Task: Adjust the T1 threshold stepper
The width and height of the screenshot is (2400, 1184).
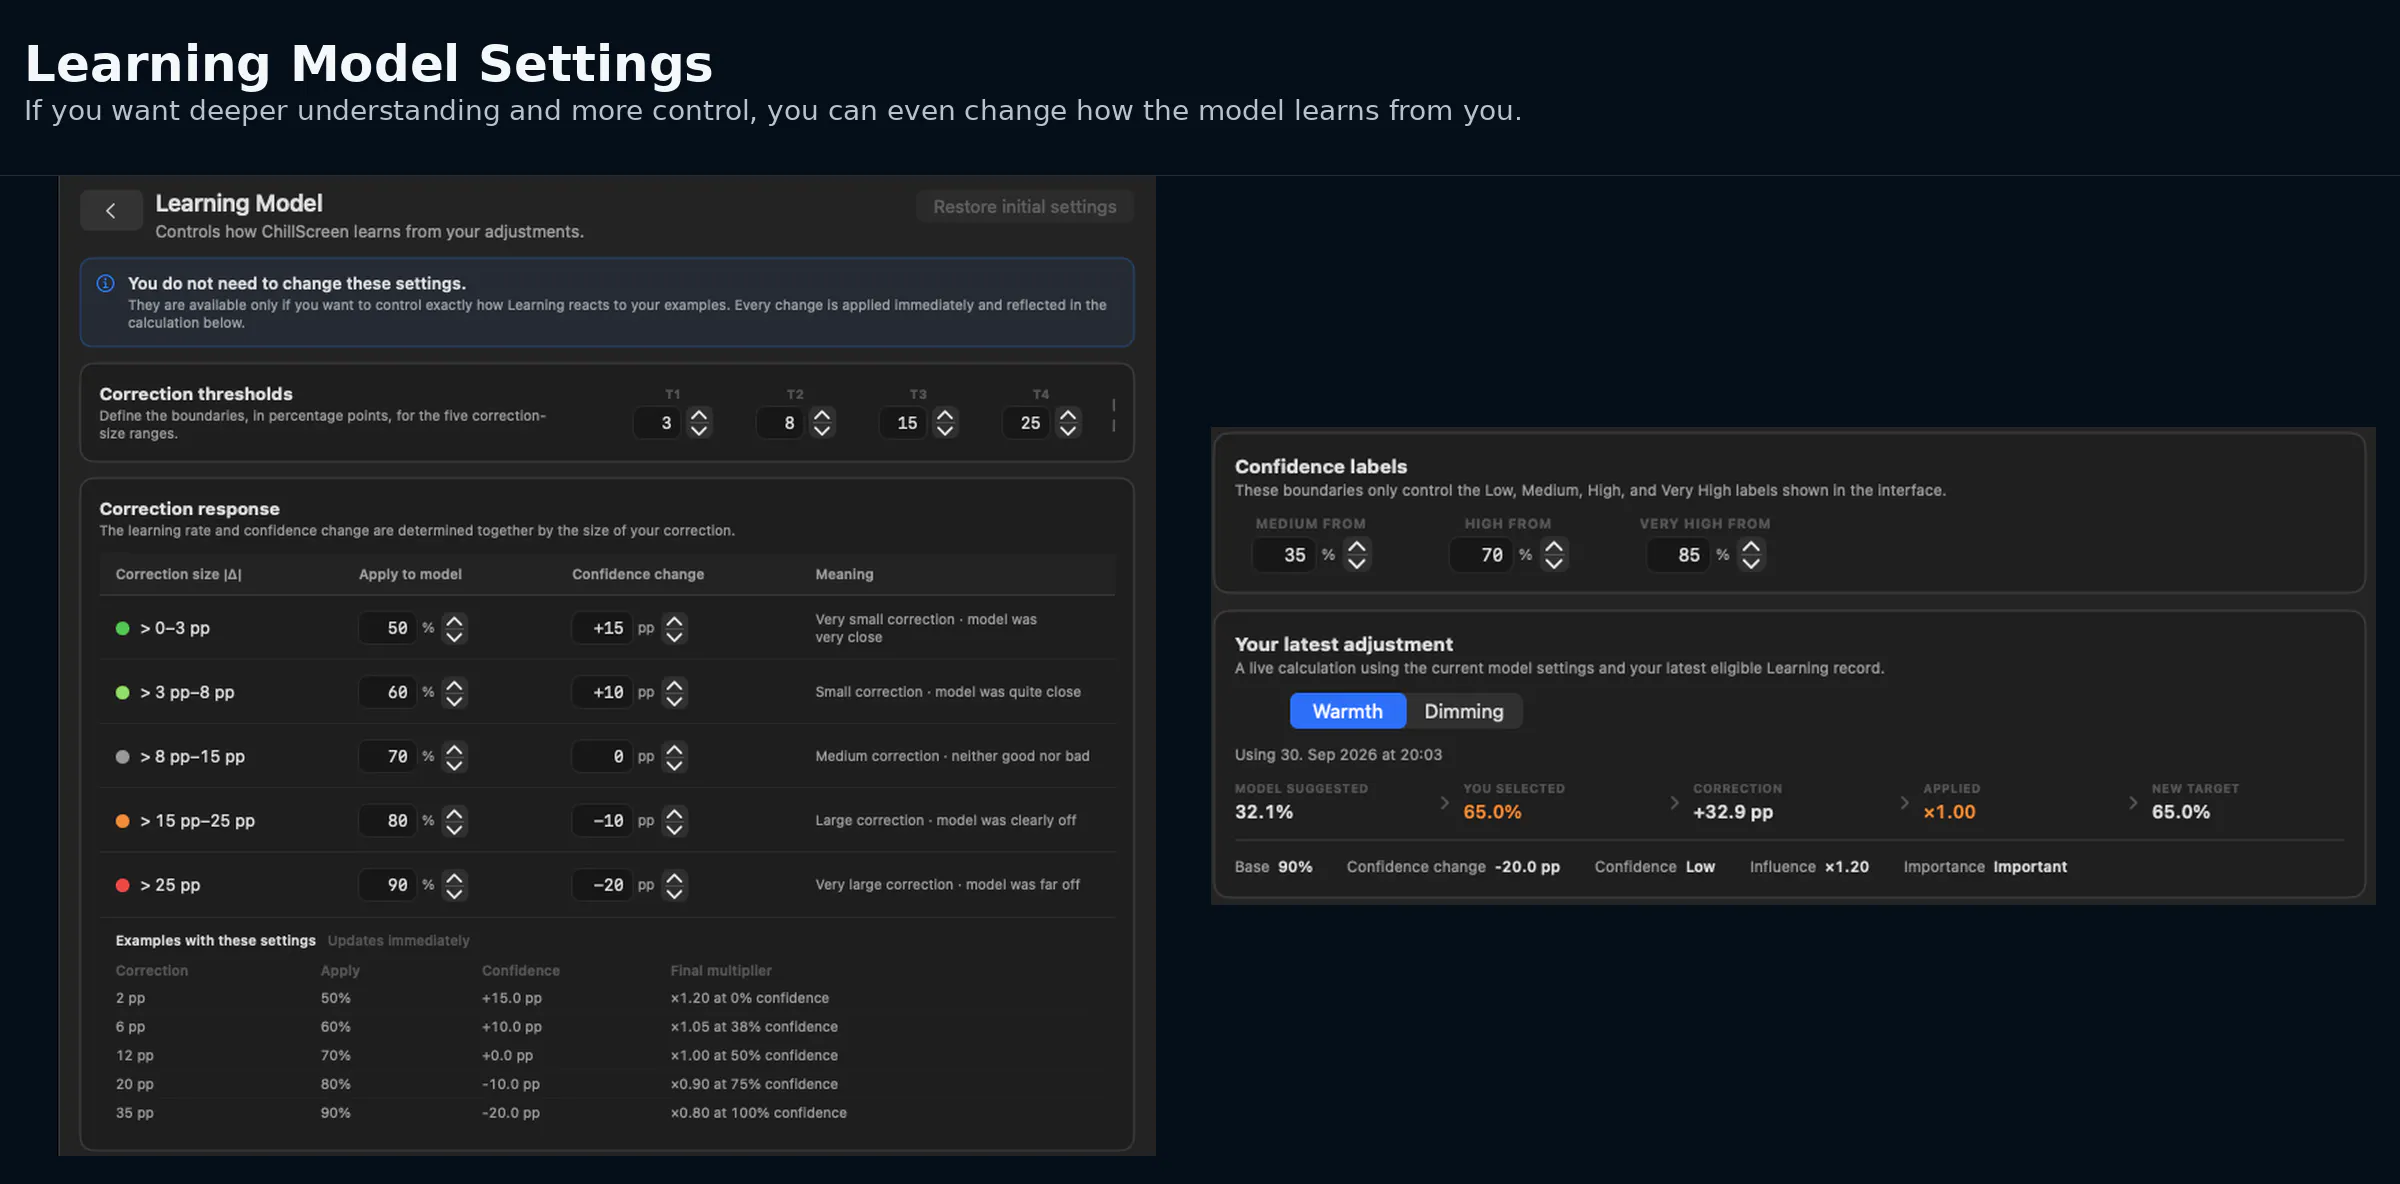Action: [x=699, y=423]
